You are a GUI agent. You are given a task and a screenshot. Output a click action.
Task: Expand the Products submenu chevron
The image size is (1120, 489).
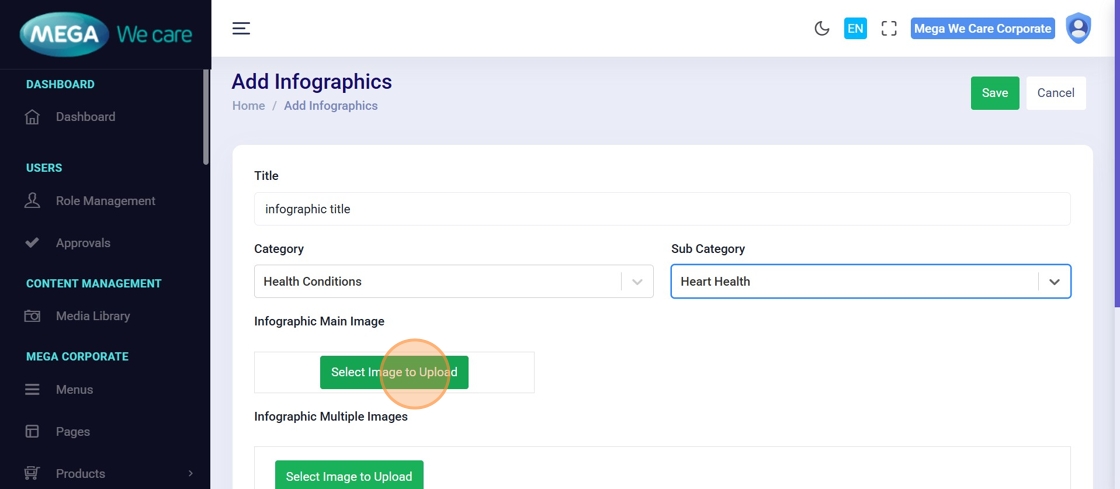[x=190, y=474]
